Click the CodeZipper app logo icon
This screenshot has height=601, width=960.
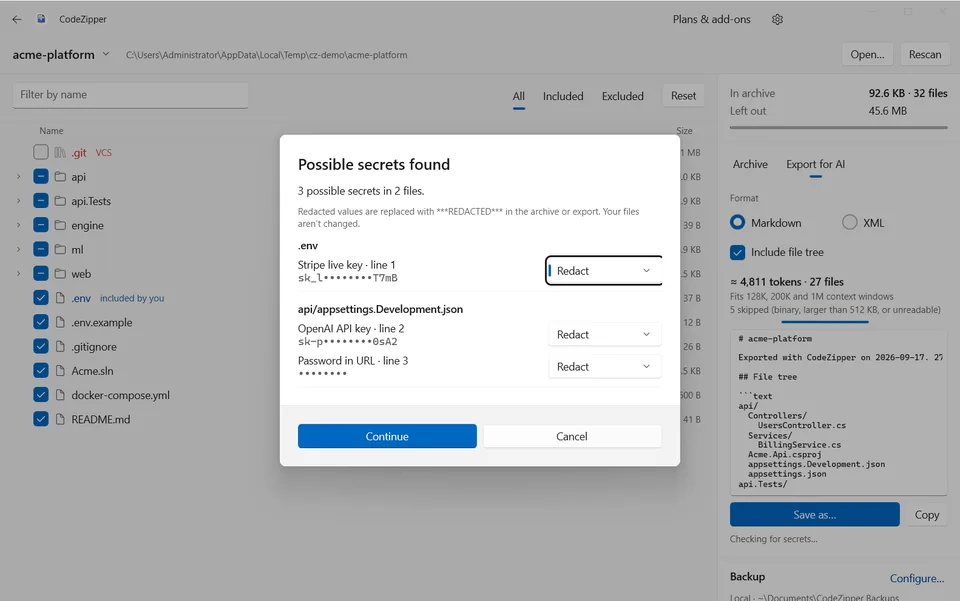pos(41,19)
